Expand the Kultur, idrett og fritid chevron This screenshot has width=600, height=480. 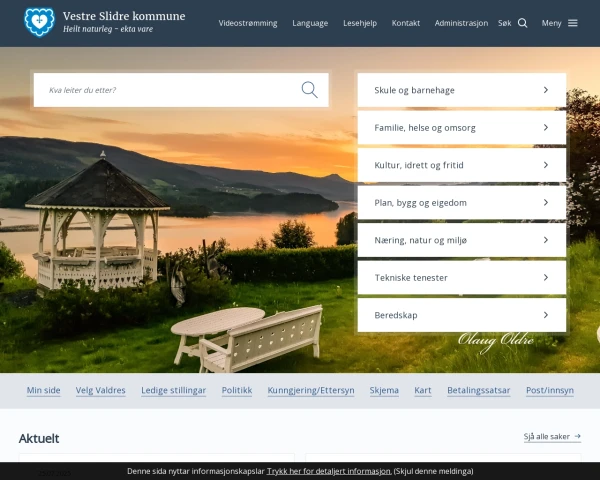point(546,165)
